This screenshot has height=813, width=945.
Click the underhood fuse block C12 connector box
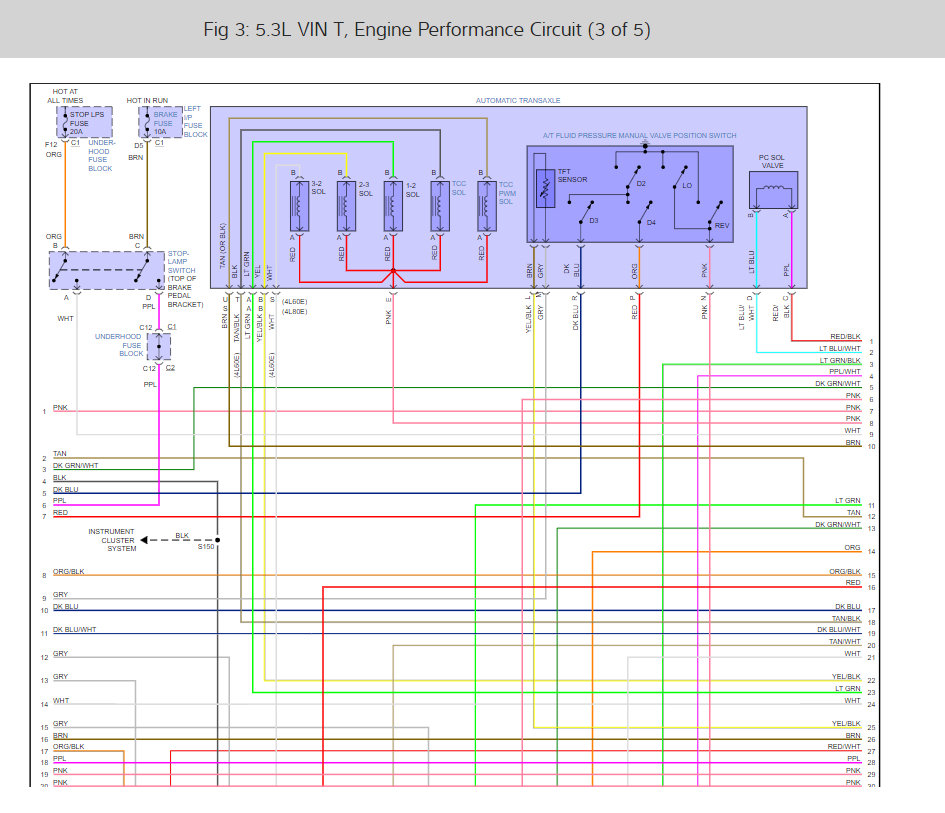(159, 347)
